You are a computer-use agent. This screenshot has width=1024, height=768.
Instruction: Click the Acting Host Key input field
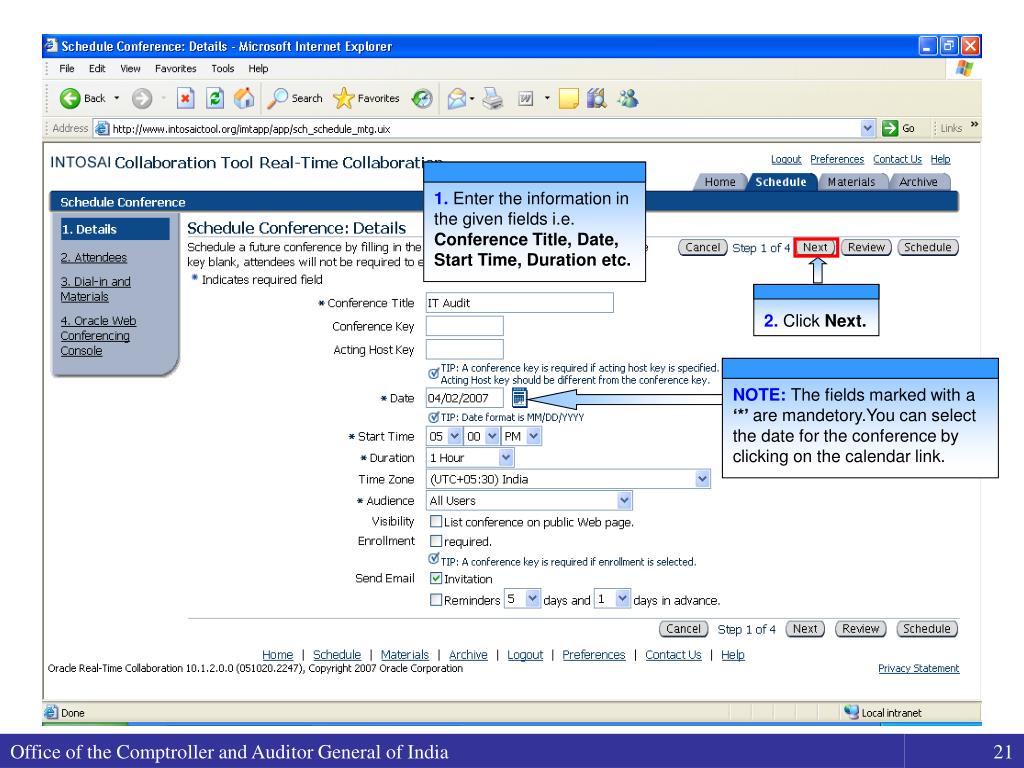464,349
